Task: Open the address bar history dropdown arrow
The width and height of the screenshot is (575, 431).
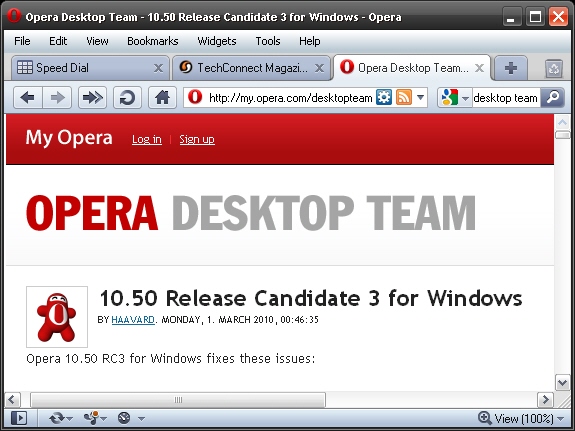Action: [420, 98]
